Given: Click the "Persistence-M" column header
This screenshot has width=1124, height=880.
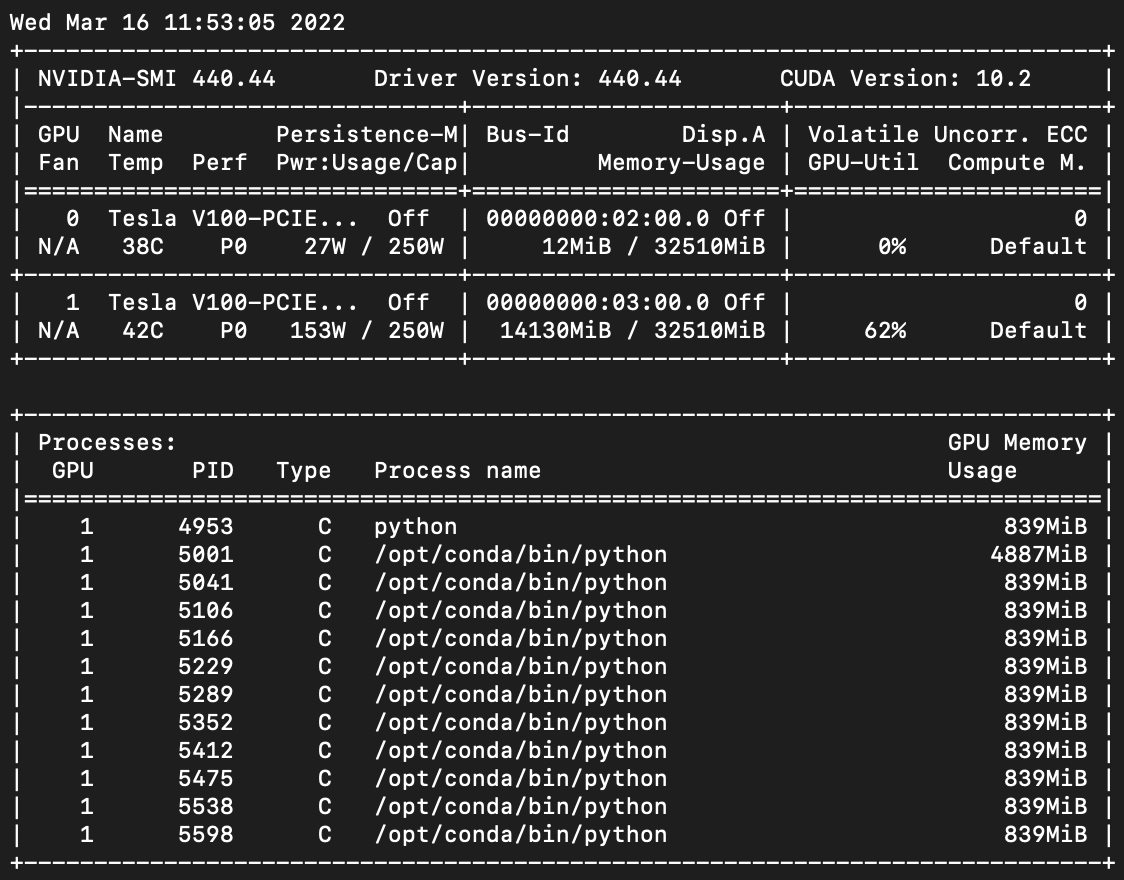Looking at the screenshot, I should 367,134.
